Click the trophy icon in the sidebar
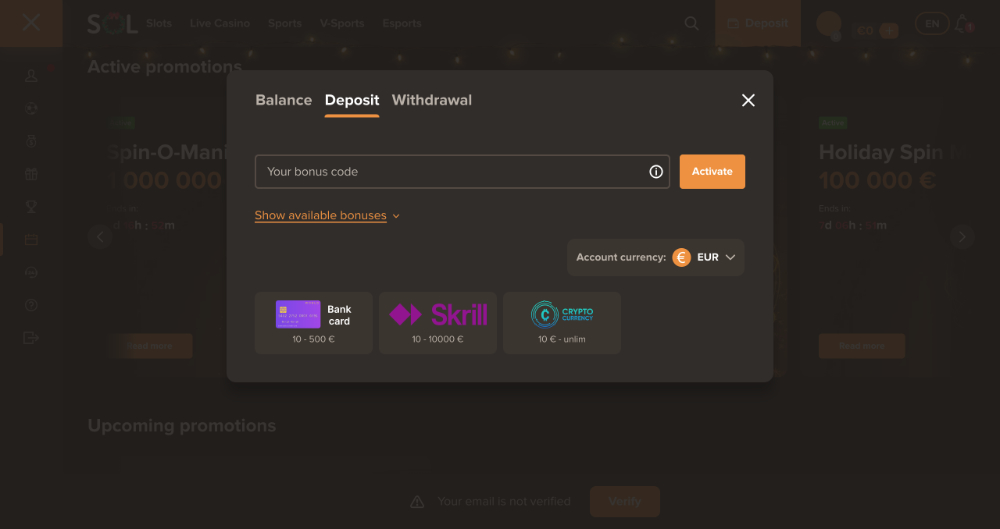The width and height of the screenshot is (1000, 529). coord(31,207)
